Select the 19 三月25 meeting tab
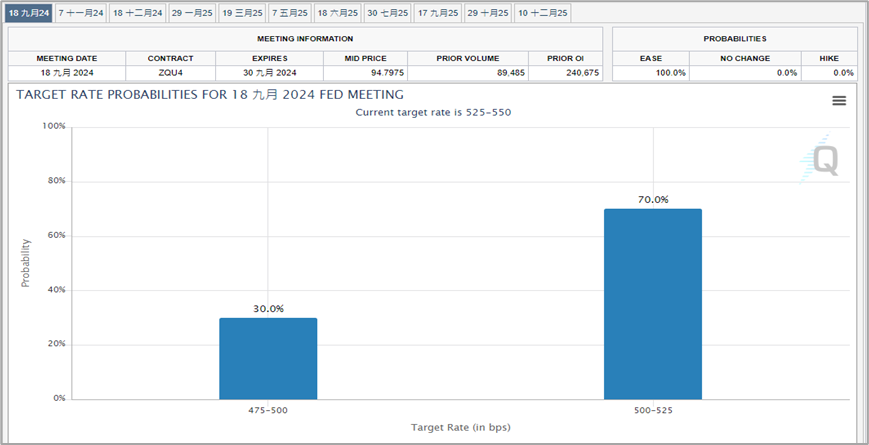869x445 pixels. [242, 13]
